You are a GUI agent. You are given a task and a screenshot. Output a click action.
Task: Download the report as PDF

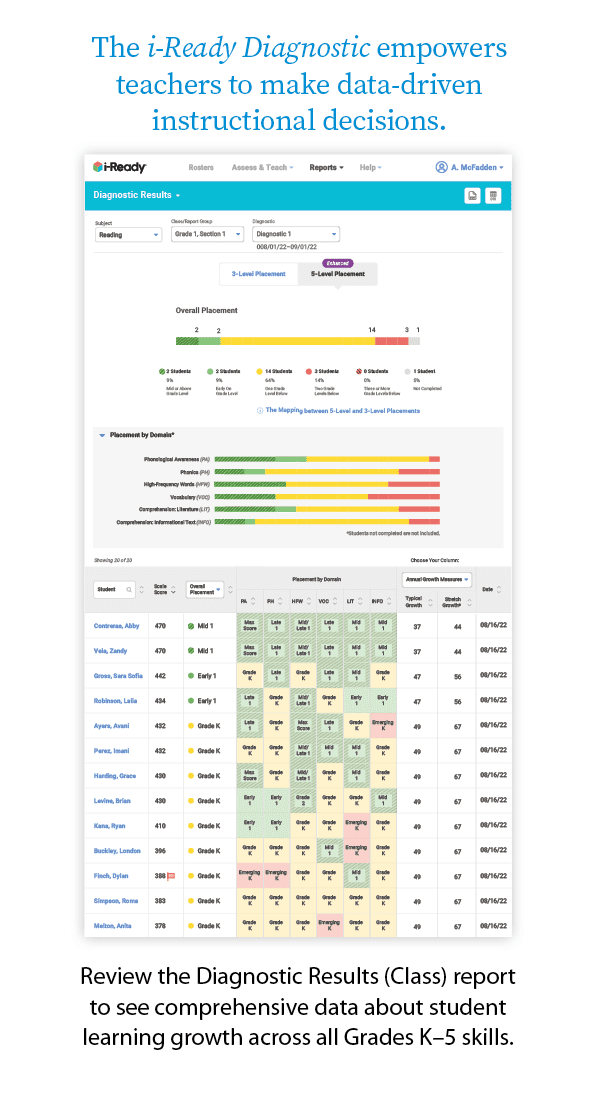click(x=473, y=196)
